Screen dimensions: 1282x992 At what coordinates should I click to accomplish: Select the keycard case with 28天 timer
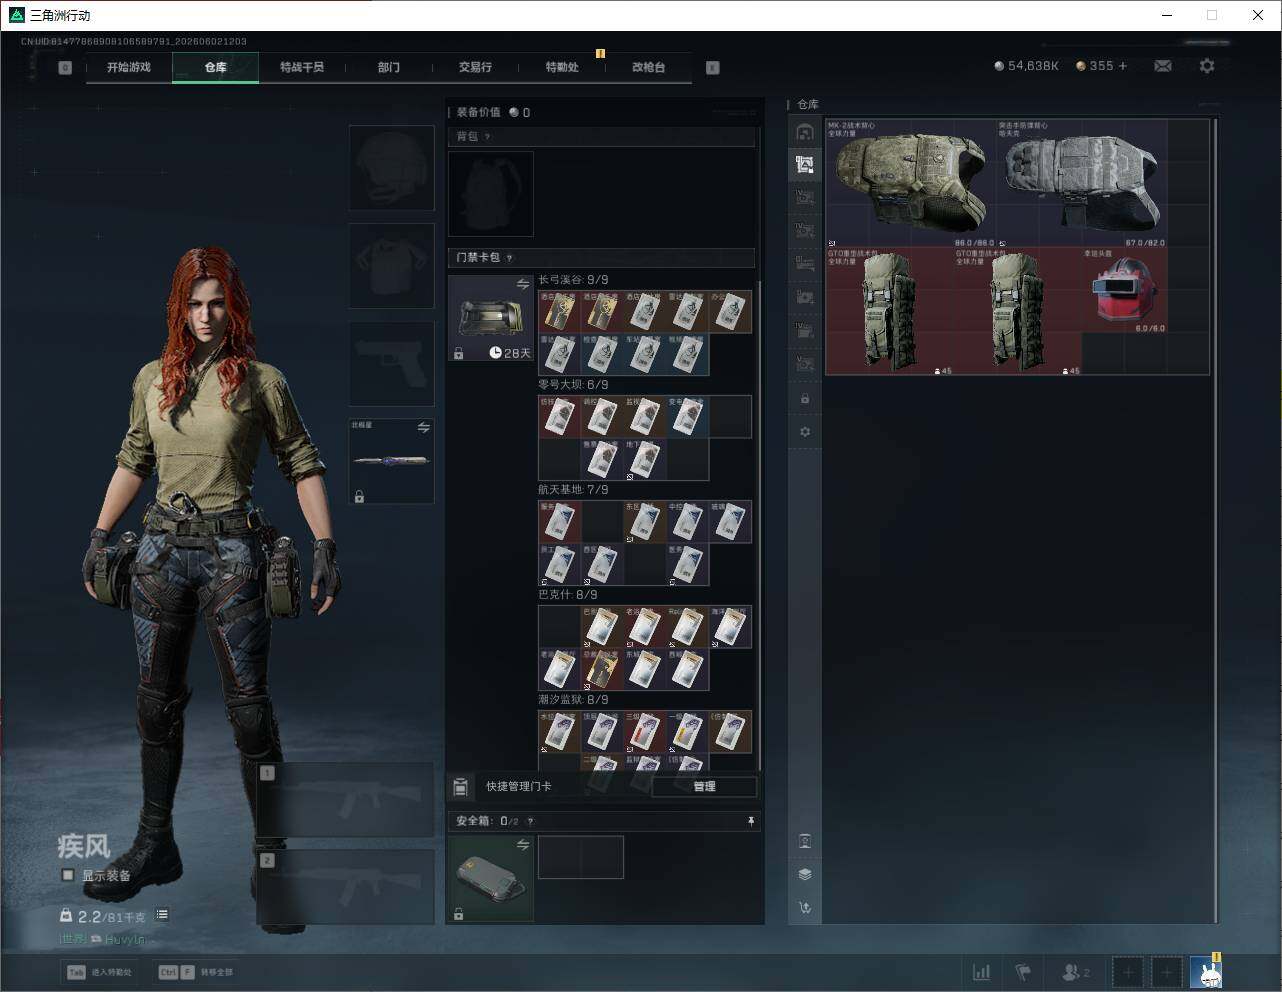491,318
